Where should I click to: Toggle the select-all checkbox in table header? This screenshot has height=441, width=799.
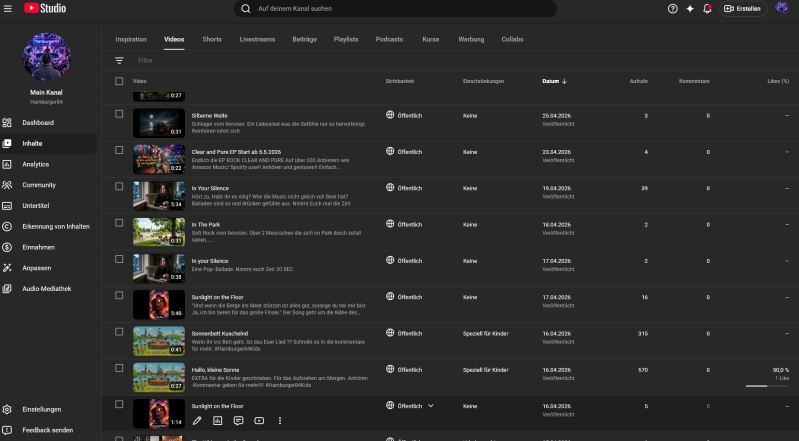119,81
